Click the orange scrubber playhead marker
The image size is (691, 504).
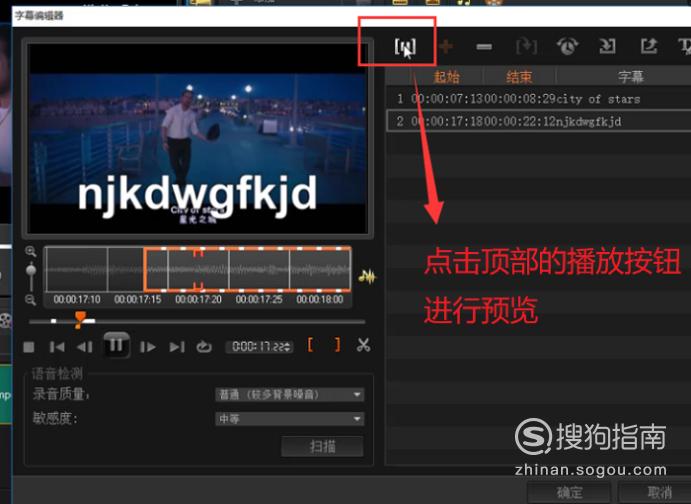click(80, 319)
